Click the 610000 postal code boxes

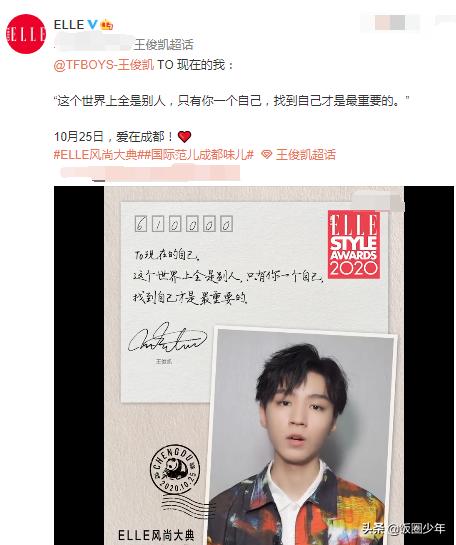[184, 224]
